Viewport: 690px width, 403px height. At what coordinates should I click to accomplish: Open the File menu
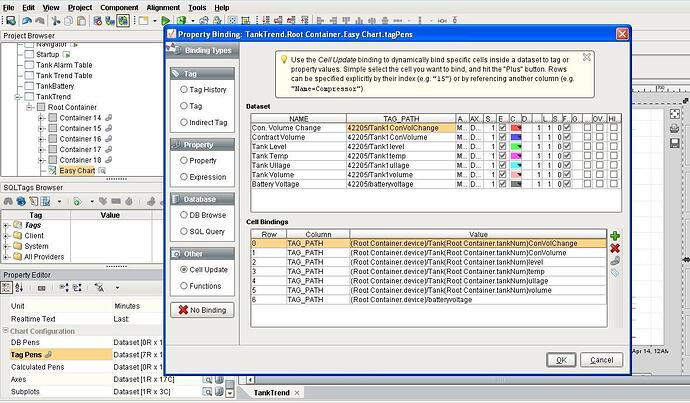point(8,7)
